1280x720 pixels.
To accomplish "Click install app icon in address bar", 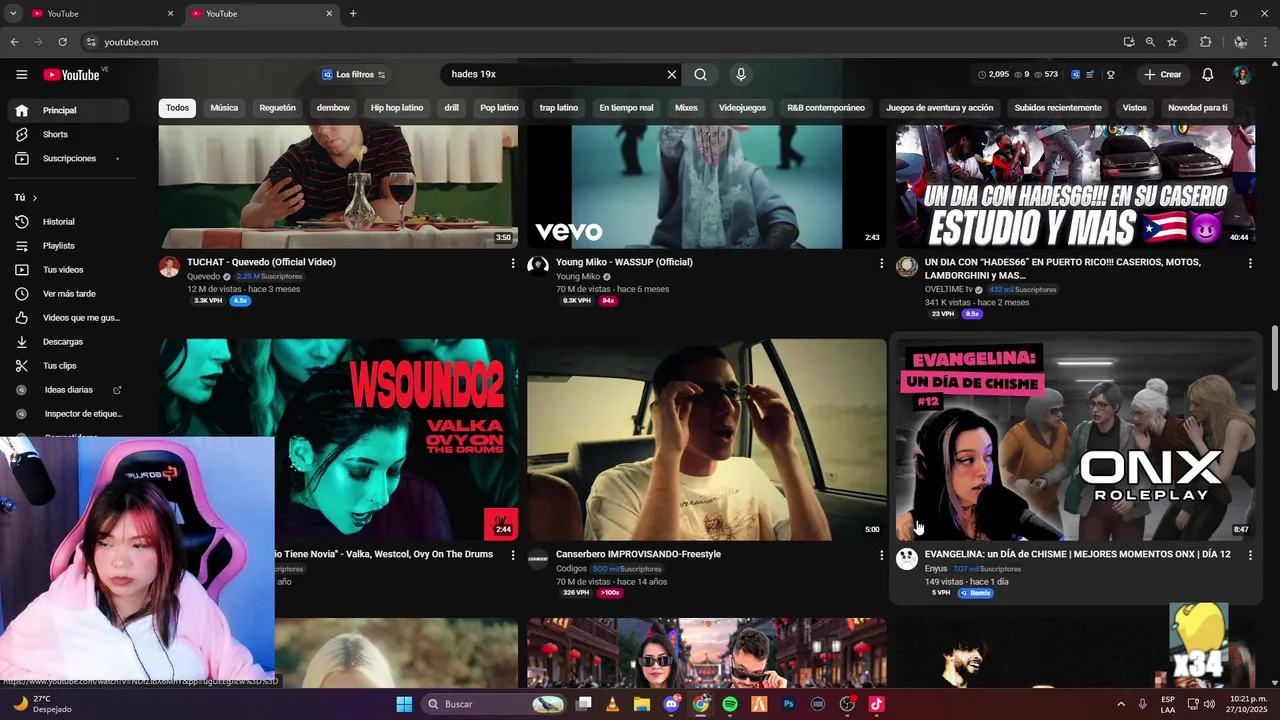I will coord(1129,42).
